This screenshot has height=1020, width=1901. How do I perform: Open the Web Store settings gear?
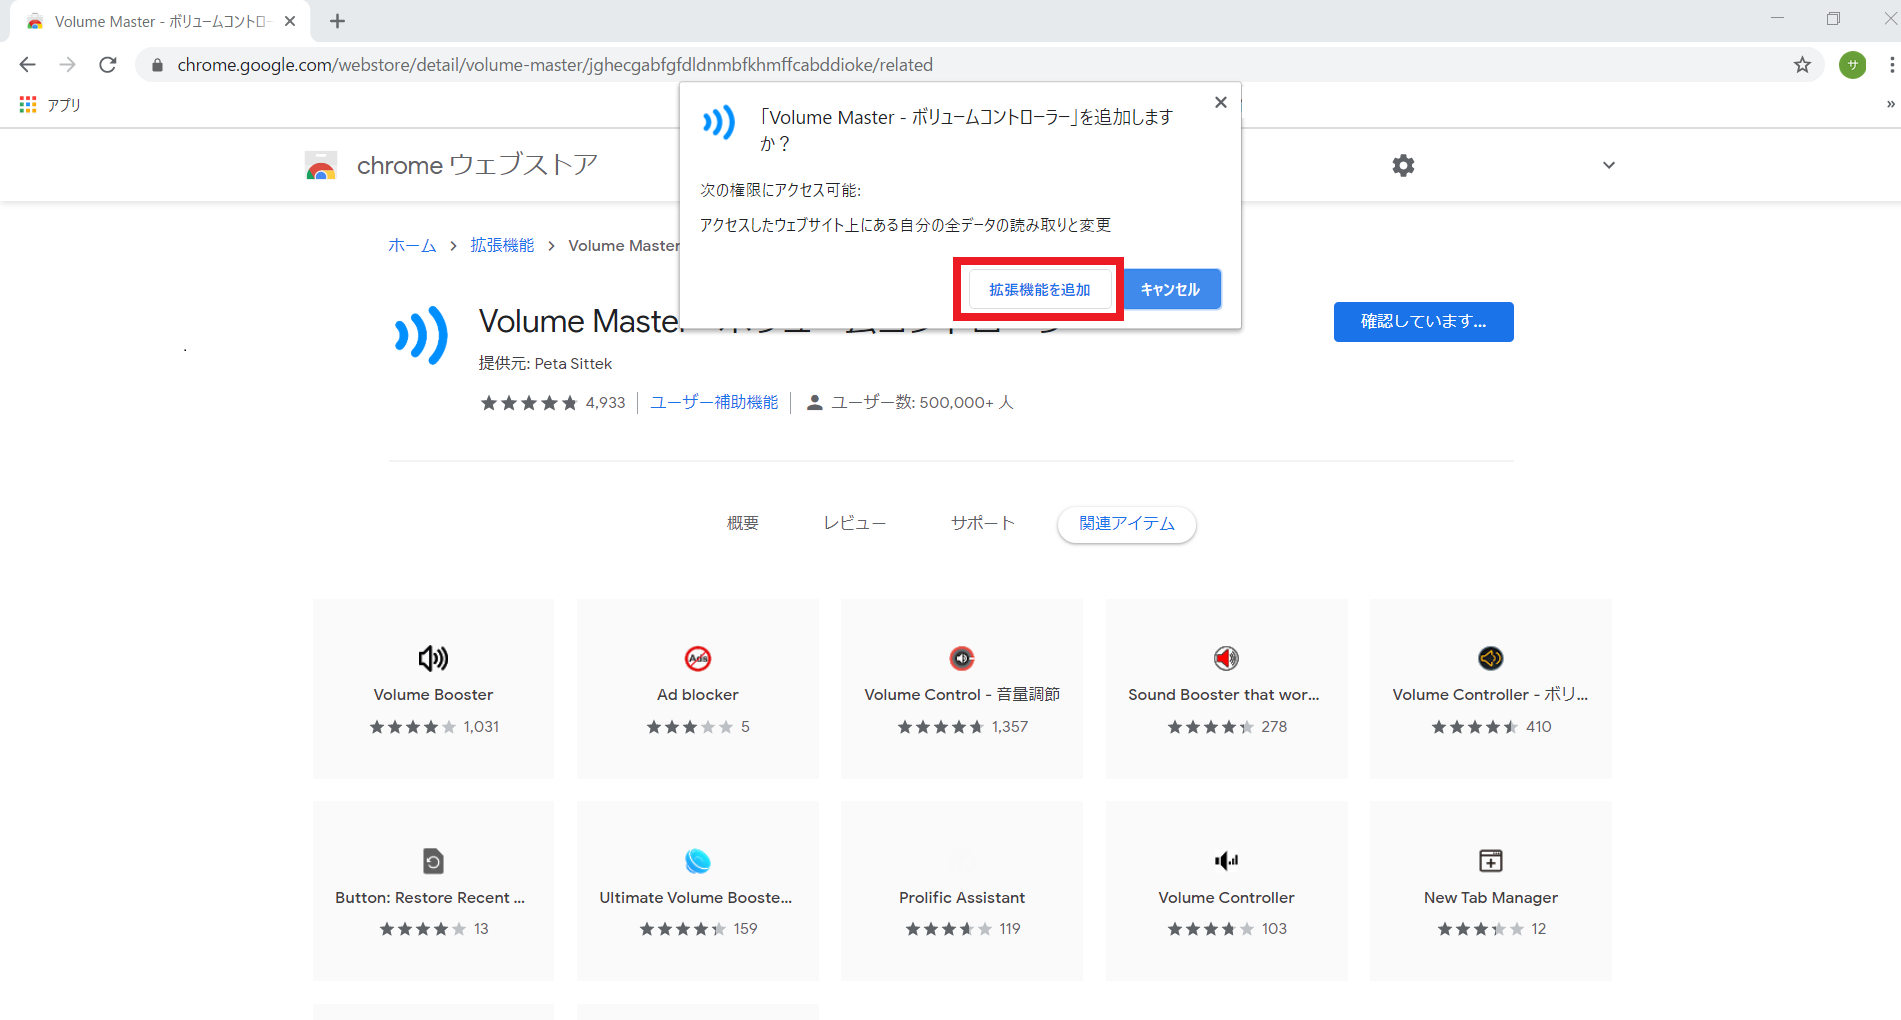click(1403, 165)
